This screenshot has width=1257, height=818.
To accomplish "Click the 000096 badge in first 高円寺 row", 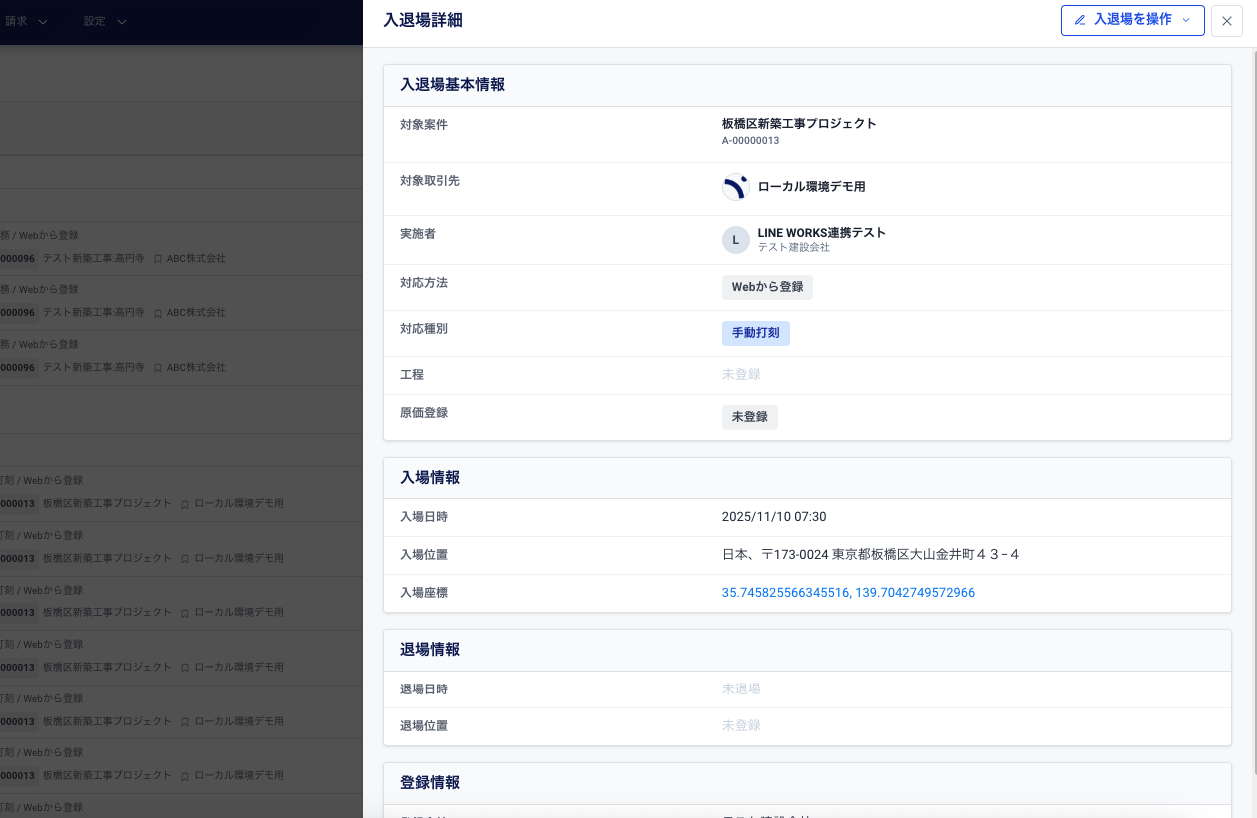I will (18, 258).
